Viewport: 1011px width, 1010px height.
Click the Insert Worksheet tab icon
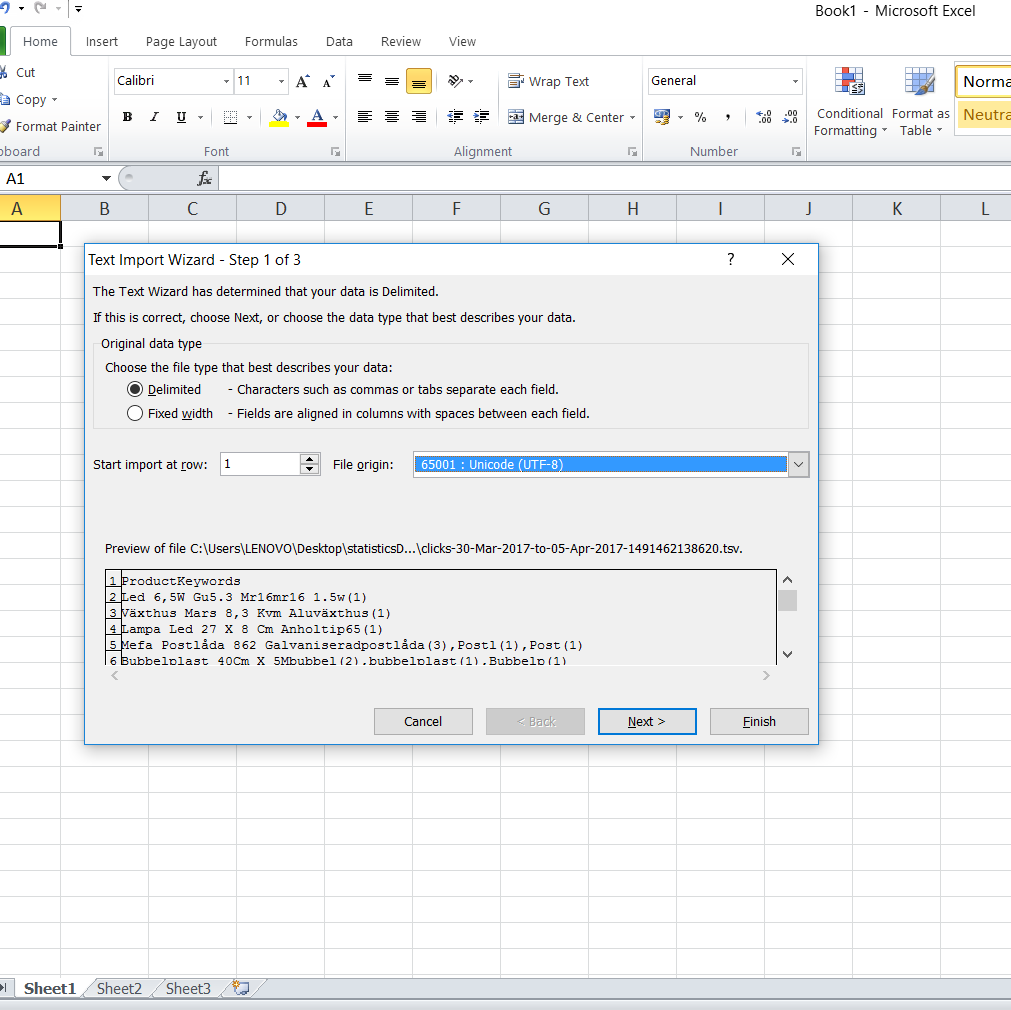(x=241, y=988)
